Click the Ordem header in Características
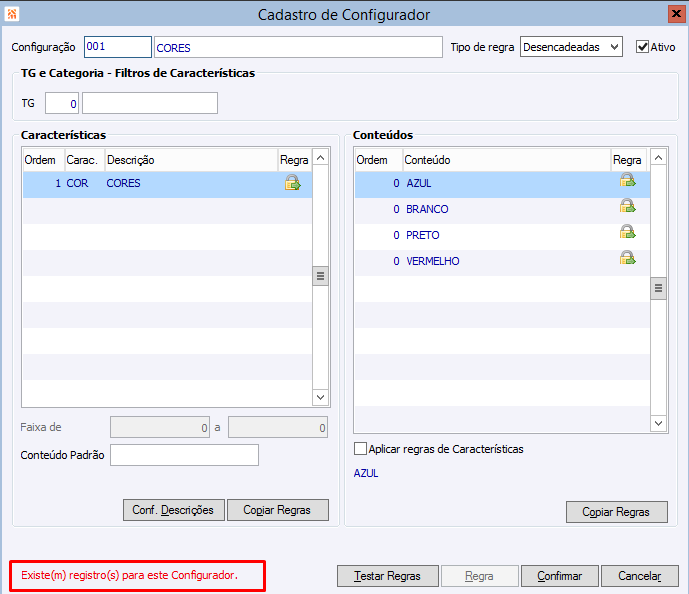 [43, 160]
